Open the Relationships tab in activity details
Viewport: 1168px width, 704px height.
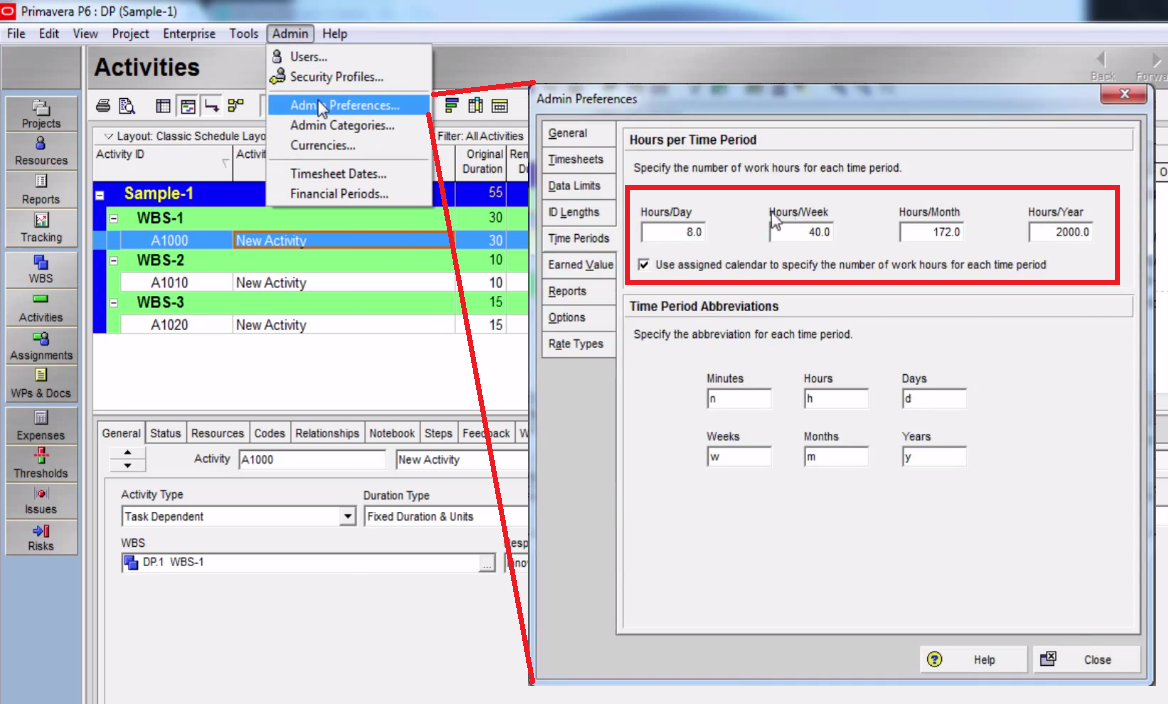tap(327, 434)
